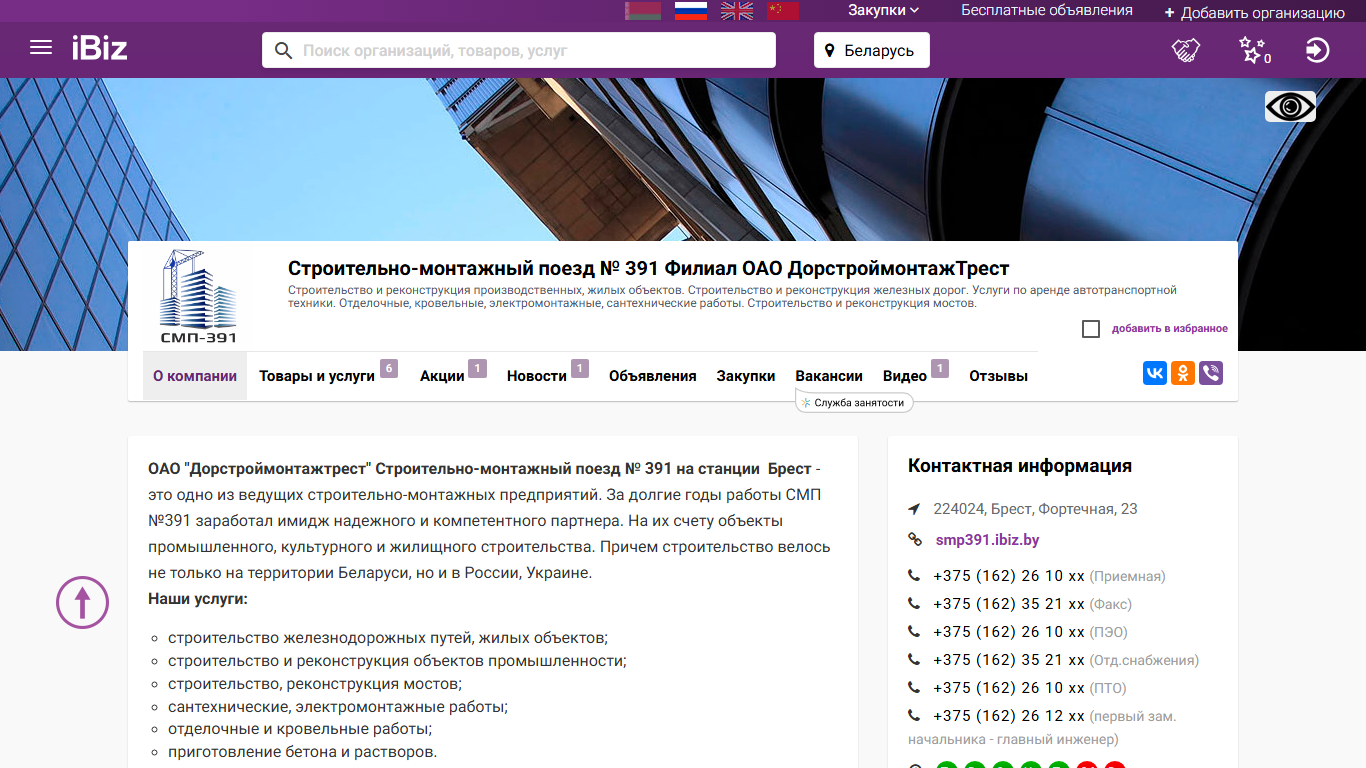Click list item 'приготовление бетона и растворов'
1366x768 pixels.
tap(303, 752)
